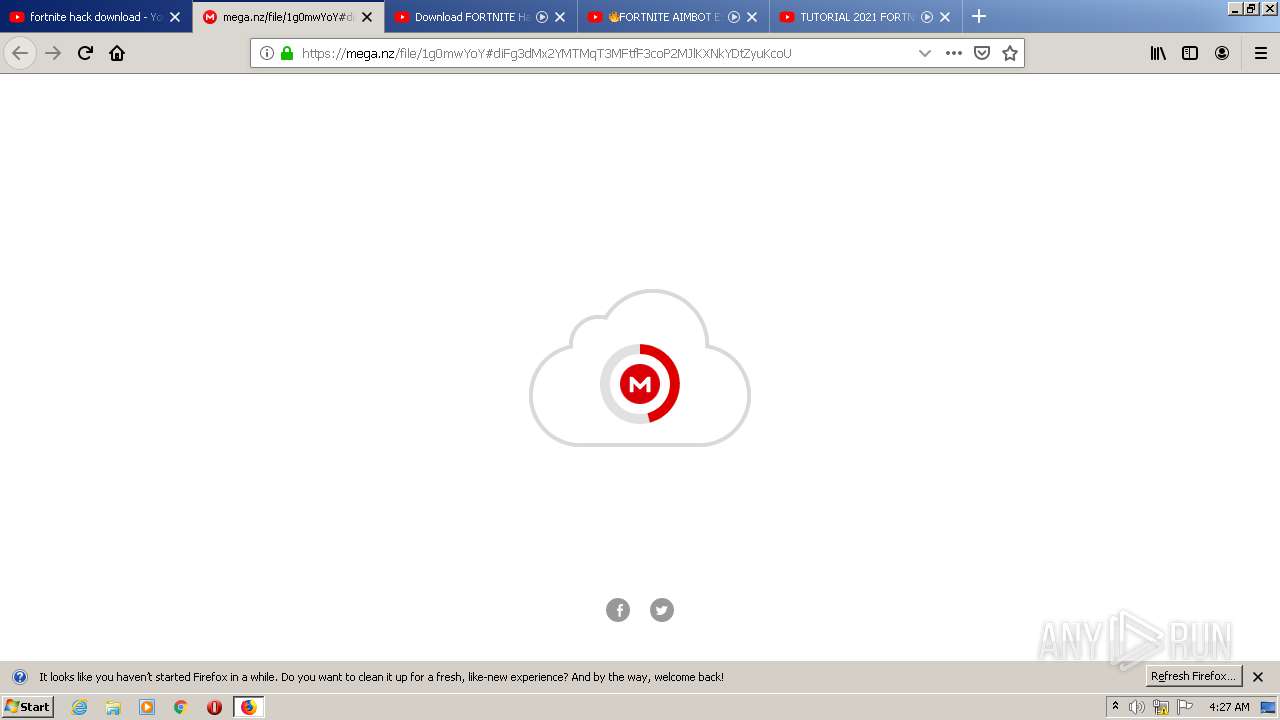The image size is (1280, 720).
Task: Show site information icon in address bar
Action: [267, 53]
